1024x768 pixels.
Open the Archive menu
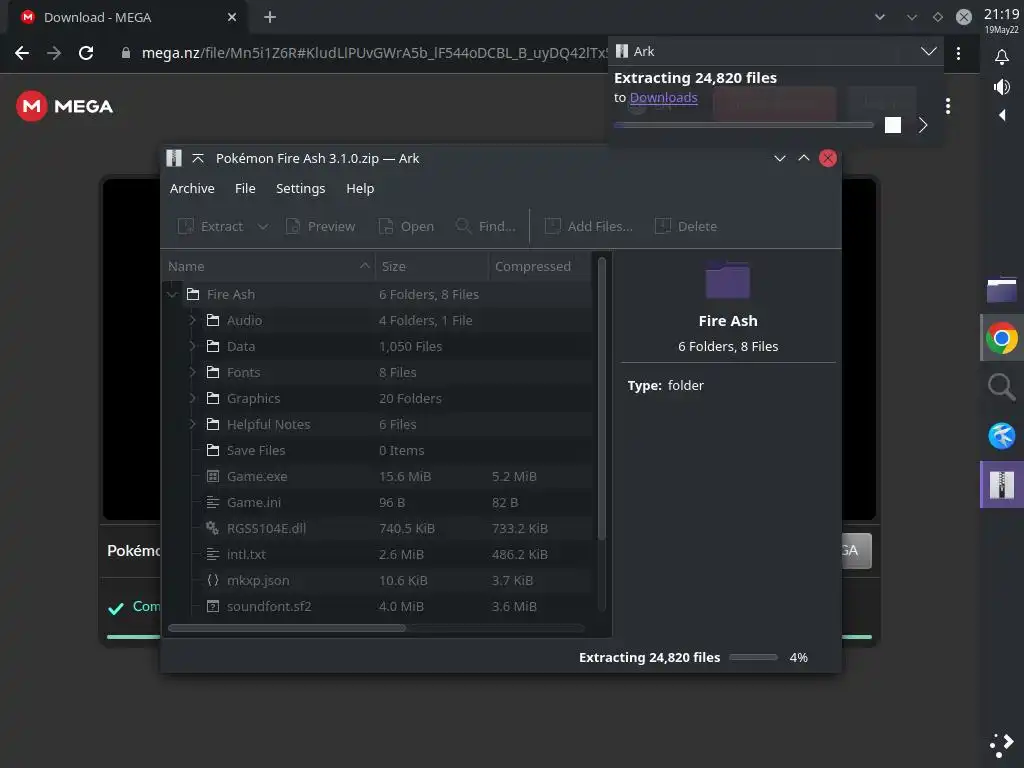click(x=192, y=188)
